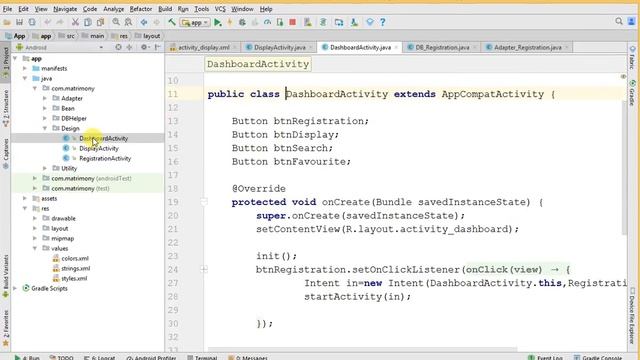Screen dimensions: 640x360
Task: Click the Find magnifier icon
Action: (116, 22)
